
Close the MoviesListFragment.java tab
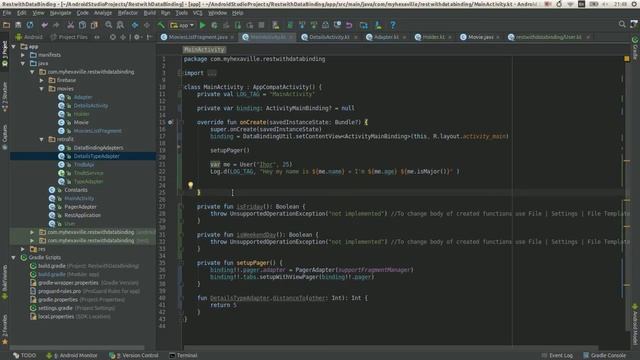tap(232, 37)
